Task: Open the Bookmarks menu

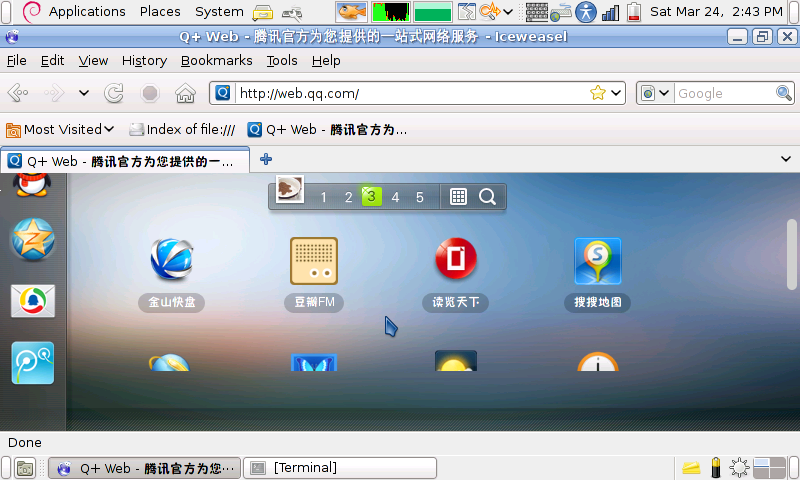Action: click(x=216, y=61)
